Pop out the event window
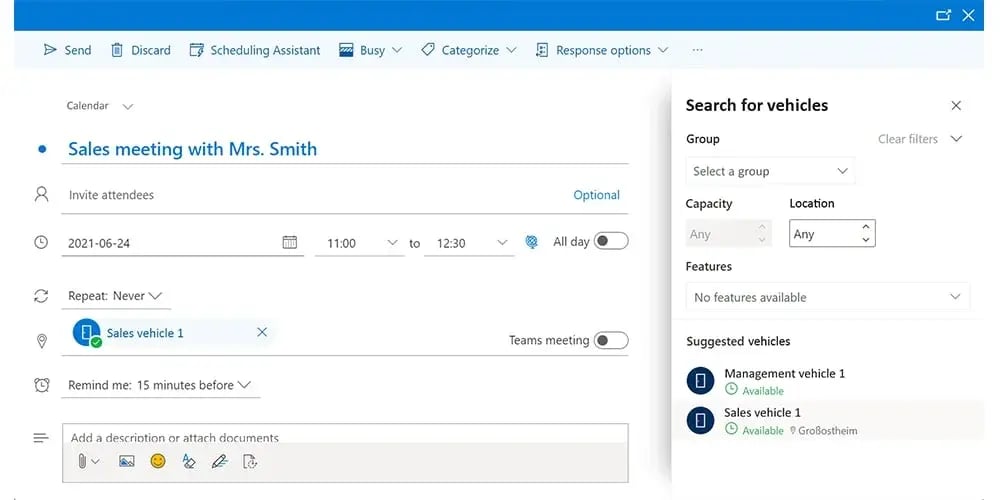 tap(943, 15)
